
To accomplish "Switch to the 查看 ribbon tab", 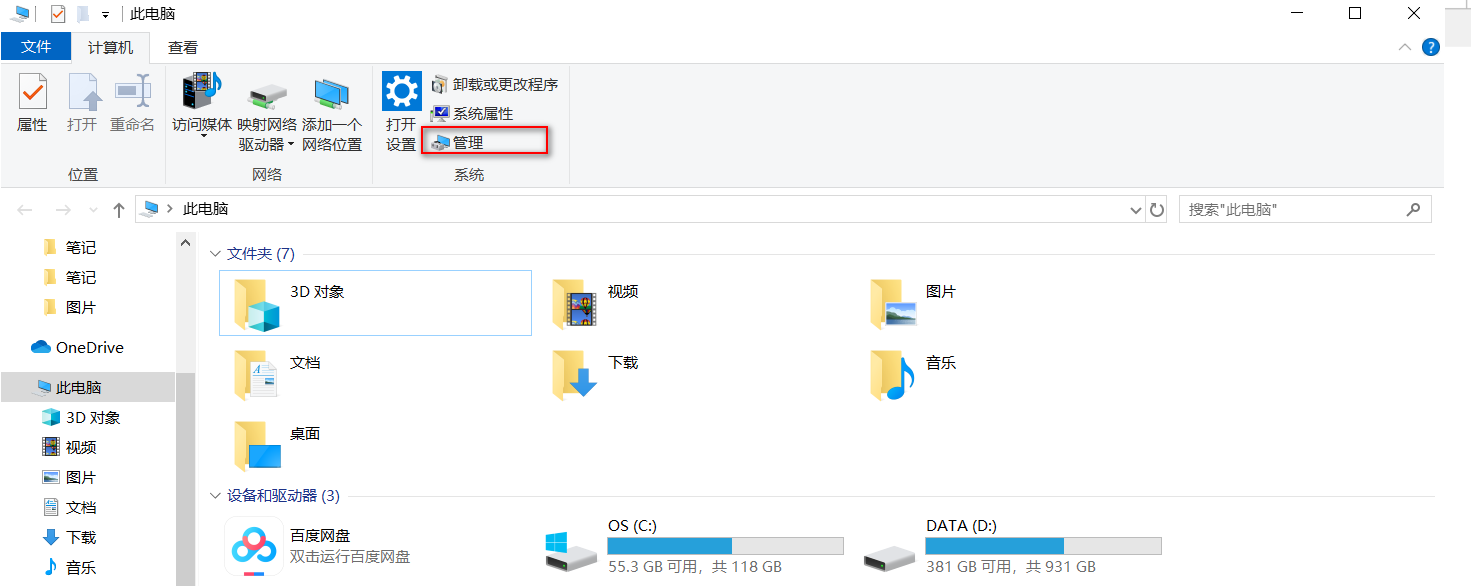I will (182, 47).
